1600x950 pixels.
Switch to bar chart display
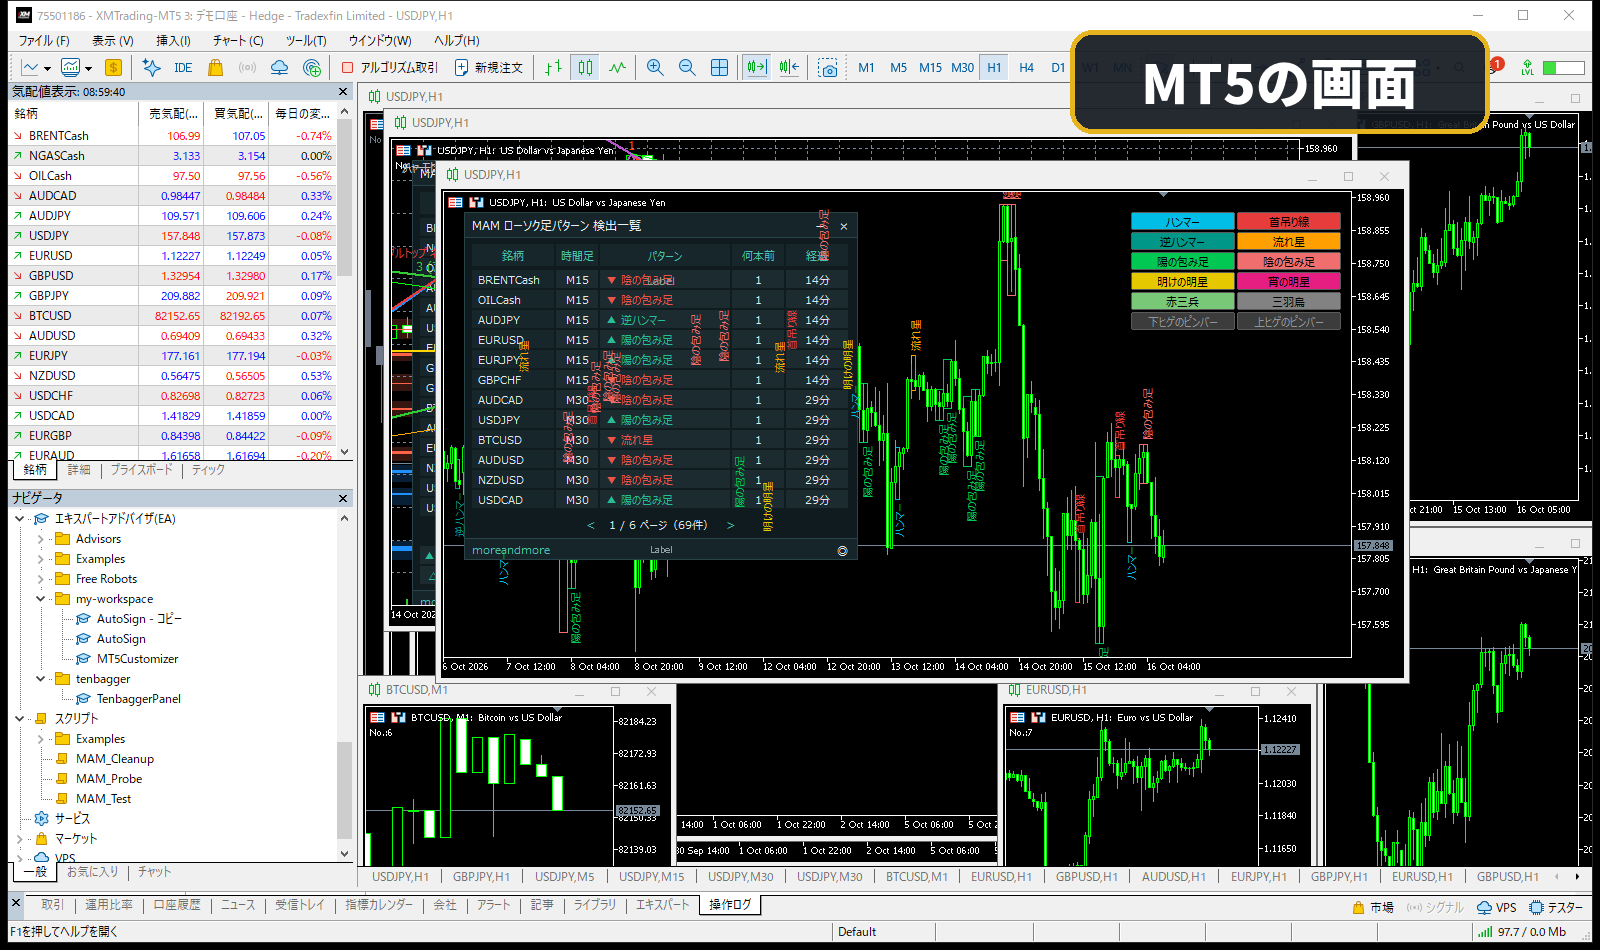click(553, 68)
